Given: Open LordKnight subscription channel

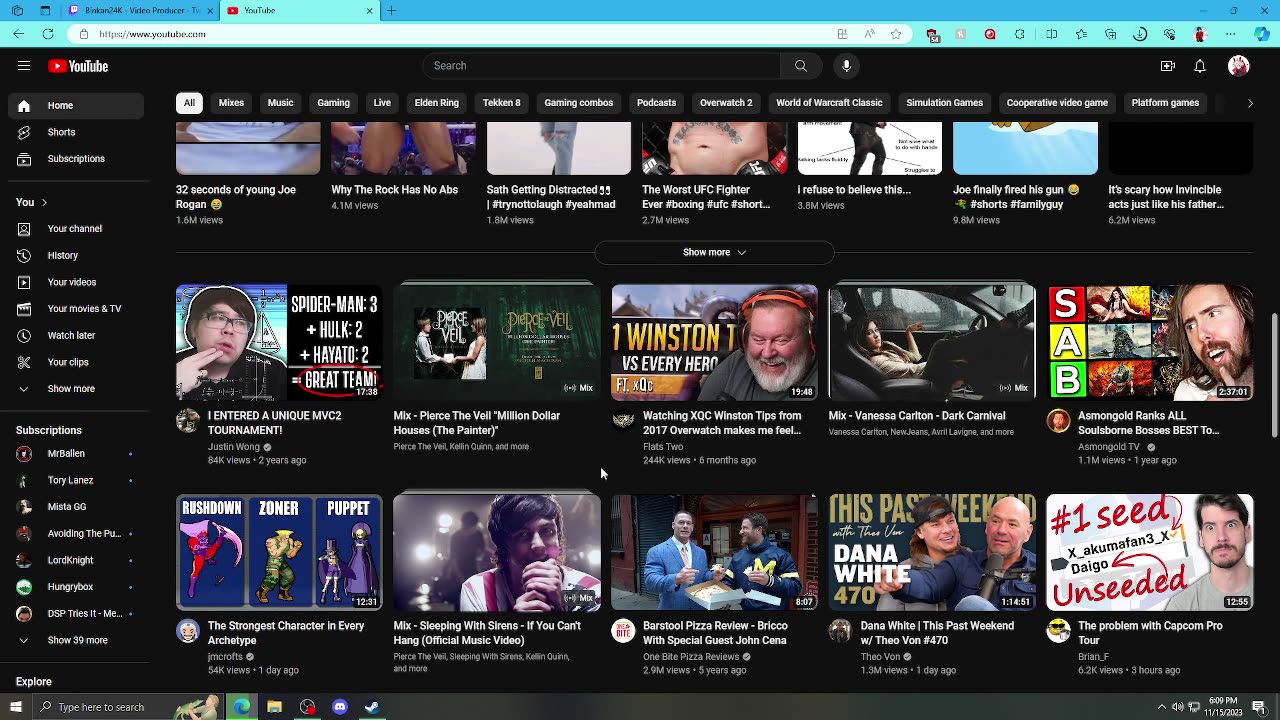Looking at the screenshot, I should pyautogui.click(x=76, y=561).
